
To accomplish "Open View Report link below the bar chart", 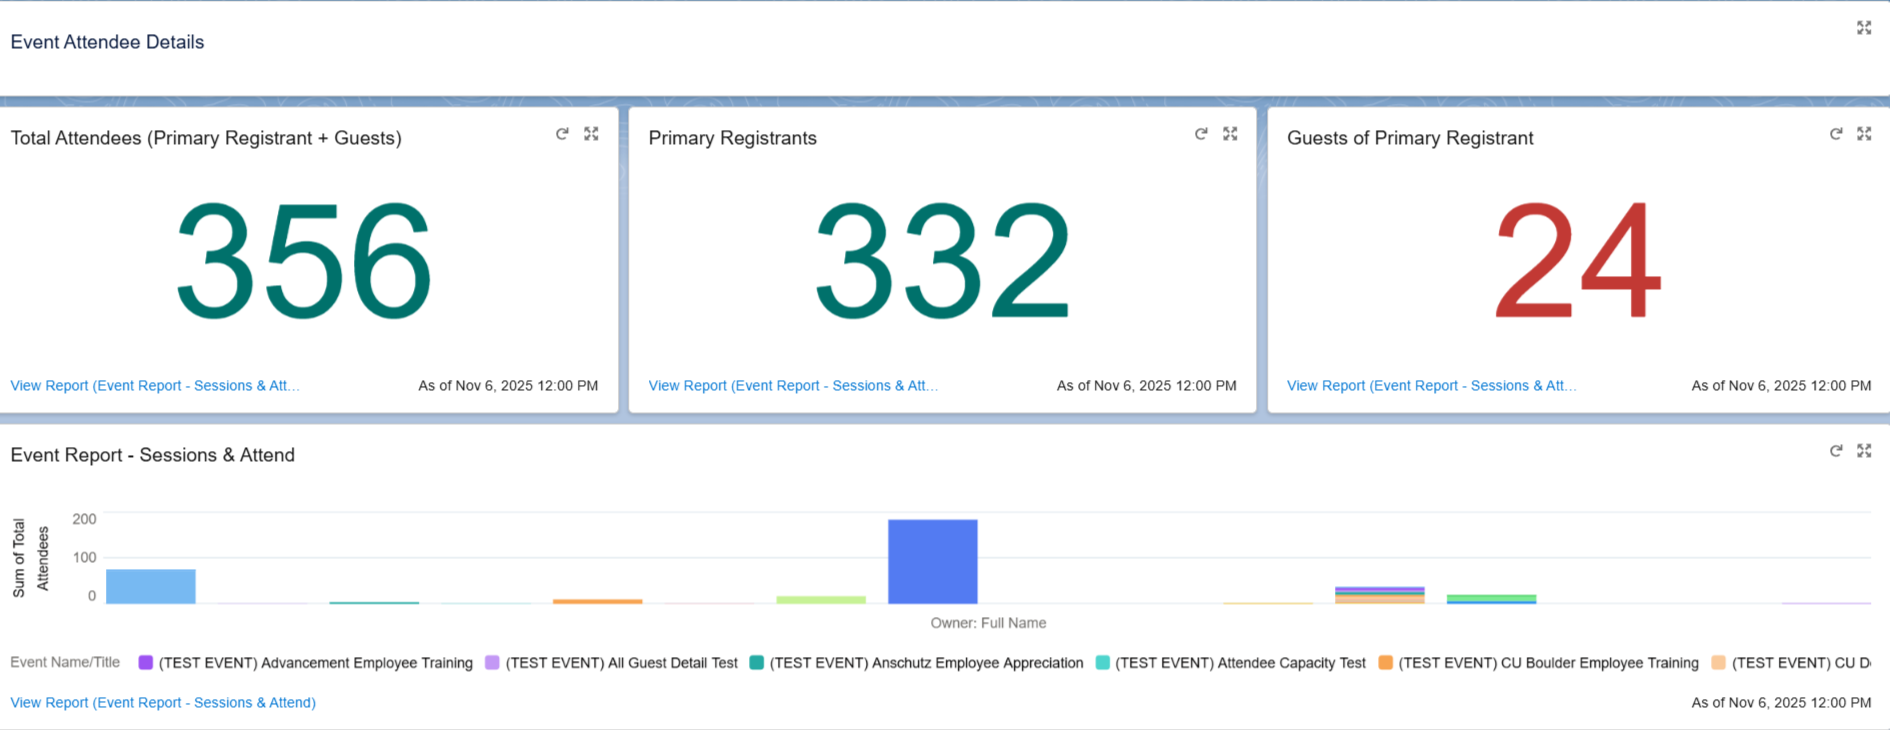I will [163, 703].
